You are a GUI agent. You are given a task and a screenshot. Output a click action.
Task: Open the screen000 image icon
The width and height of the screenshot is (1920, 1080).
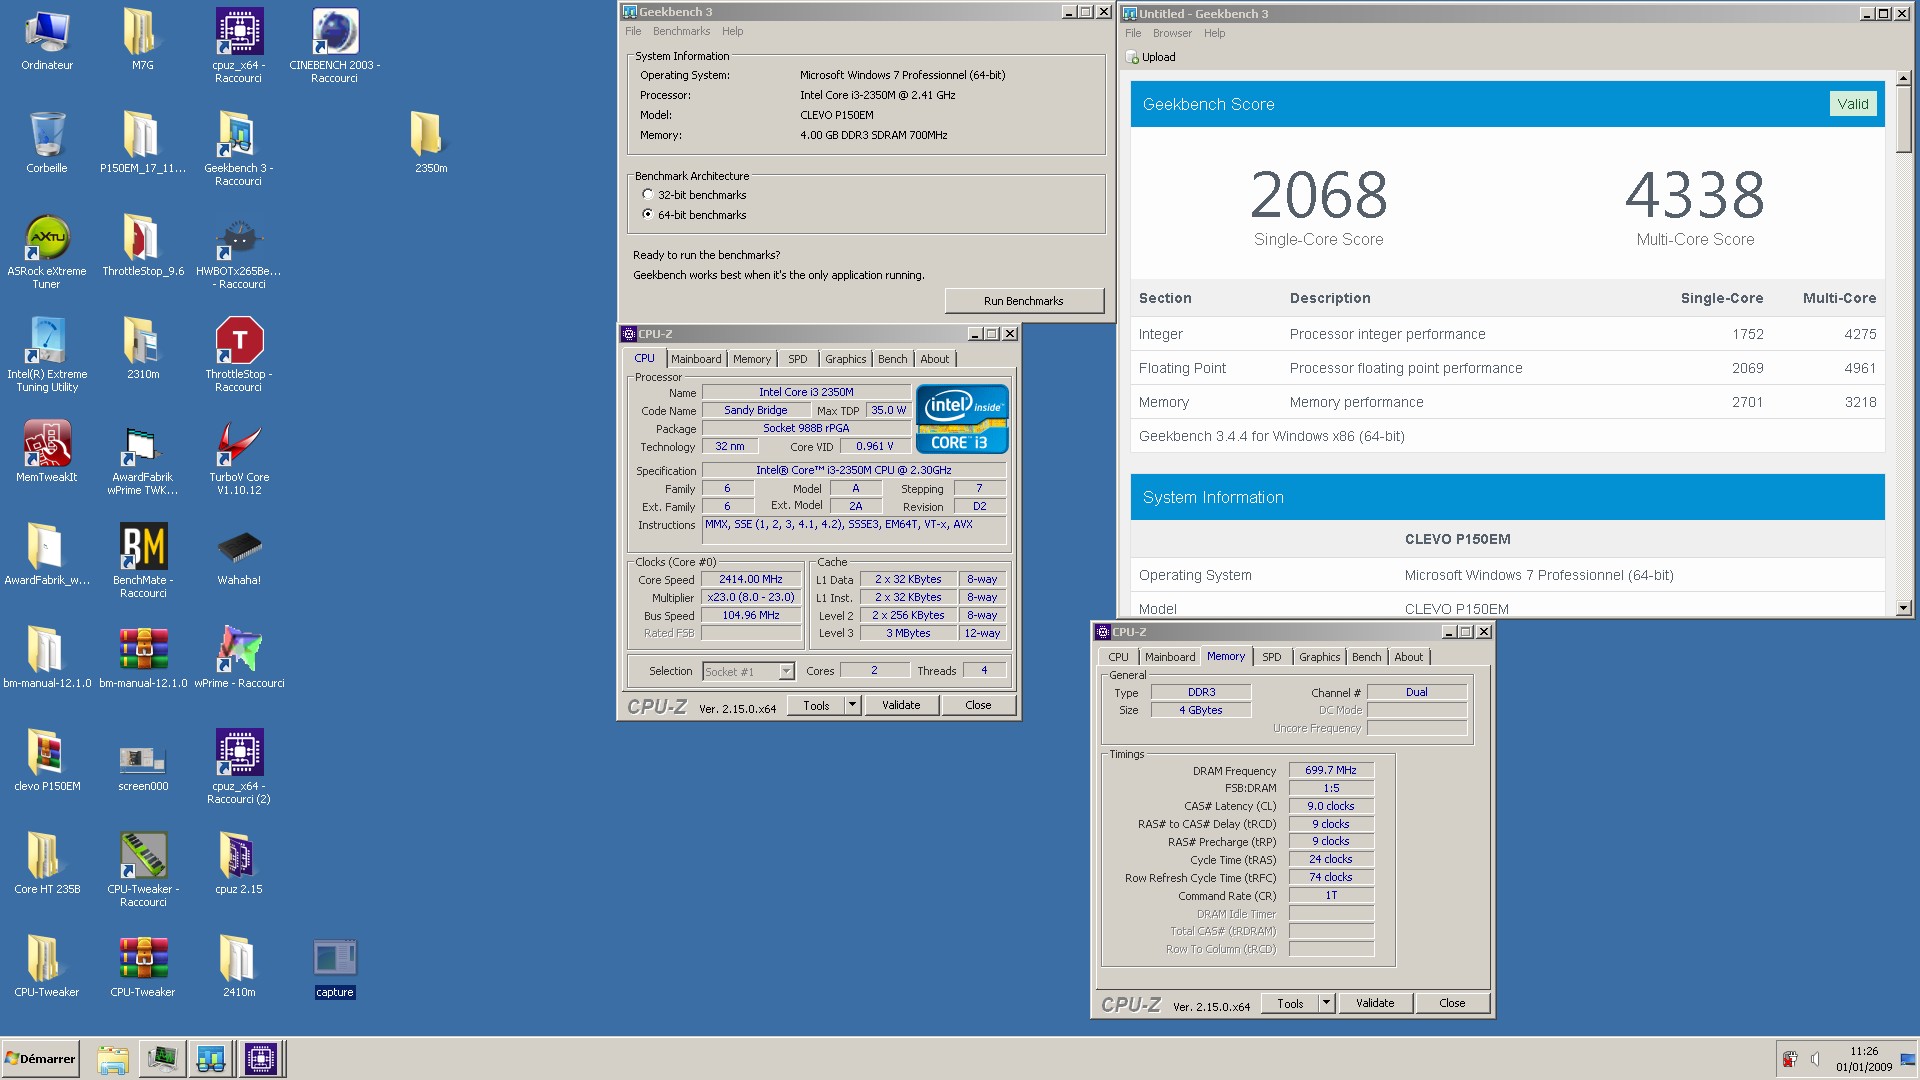pos(143,760)
